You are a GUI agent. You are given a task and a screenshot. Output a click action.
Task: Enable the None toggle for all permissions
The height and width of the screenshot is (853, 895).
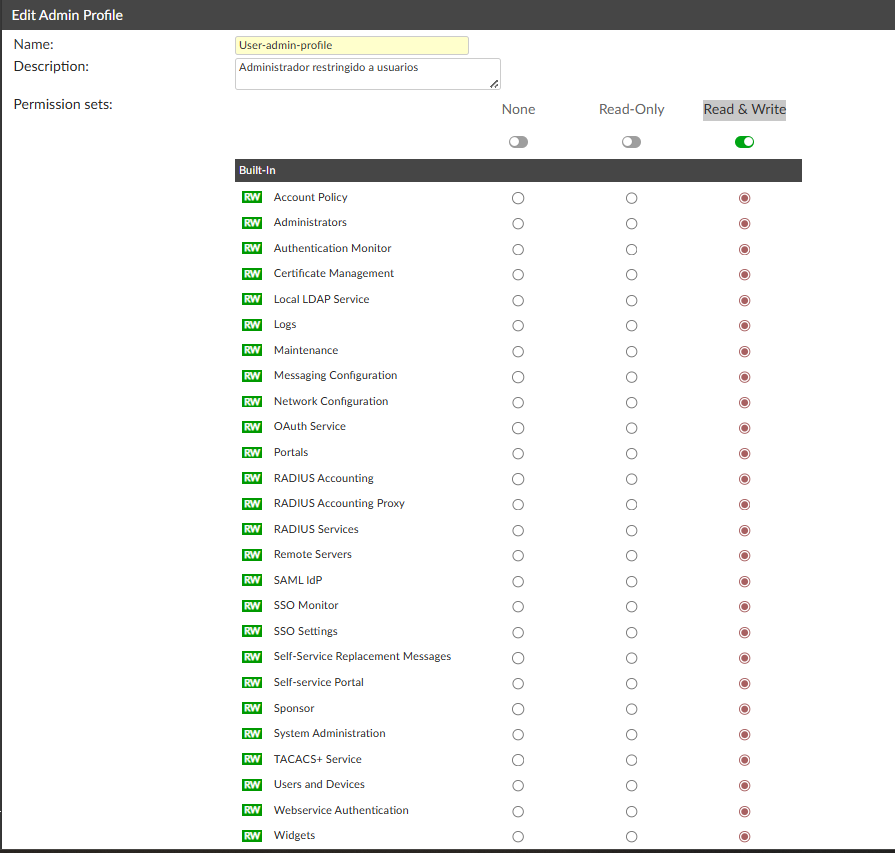[518, 142]
